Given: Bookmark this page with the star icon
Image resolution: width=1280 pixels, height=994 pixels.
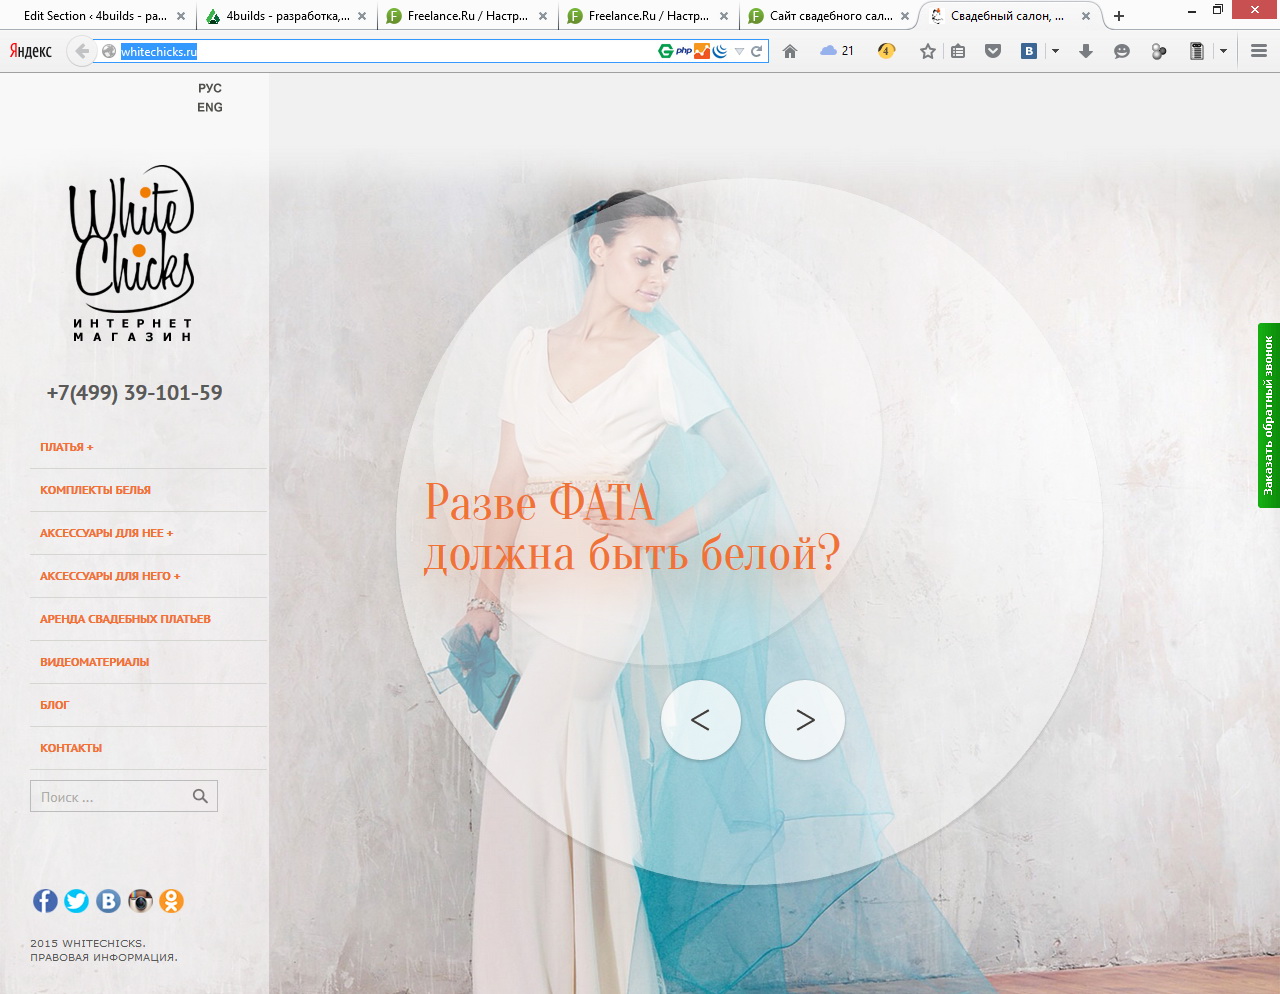Looking at the screenshot, I should (x=928, y=51).
